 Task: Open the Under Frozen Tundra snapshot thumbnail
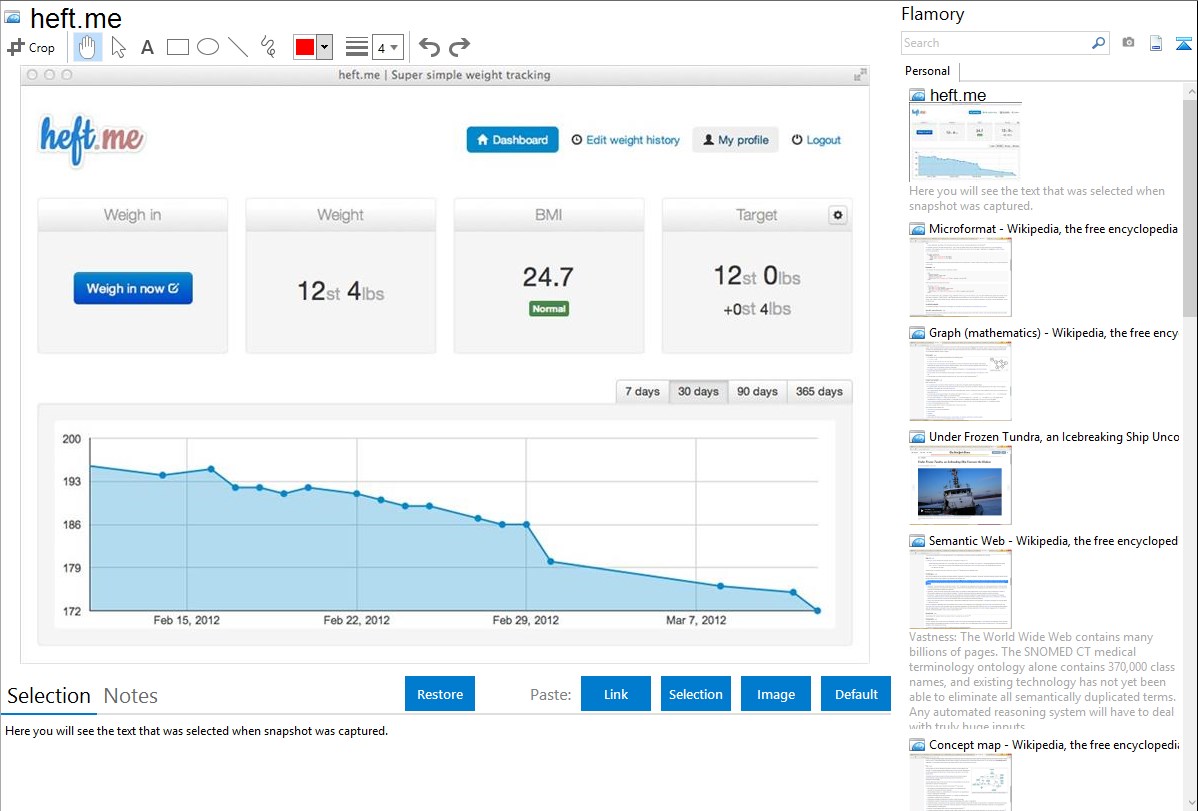tap(960, 485)
